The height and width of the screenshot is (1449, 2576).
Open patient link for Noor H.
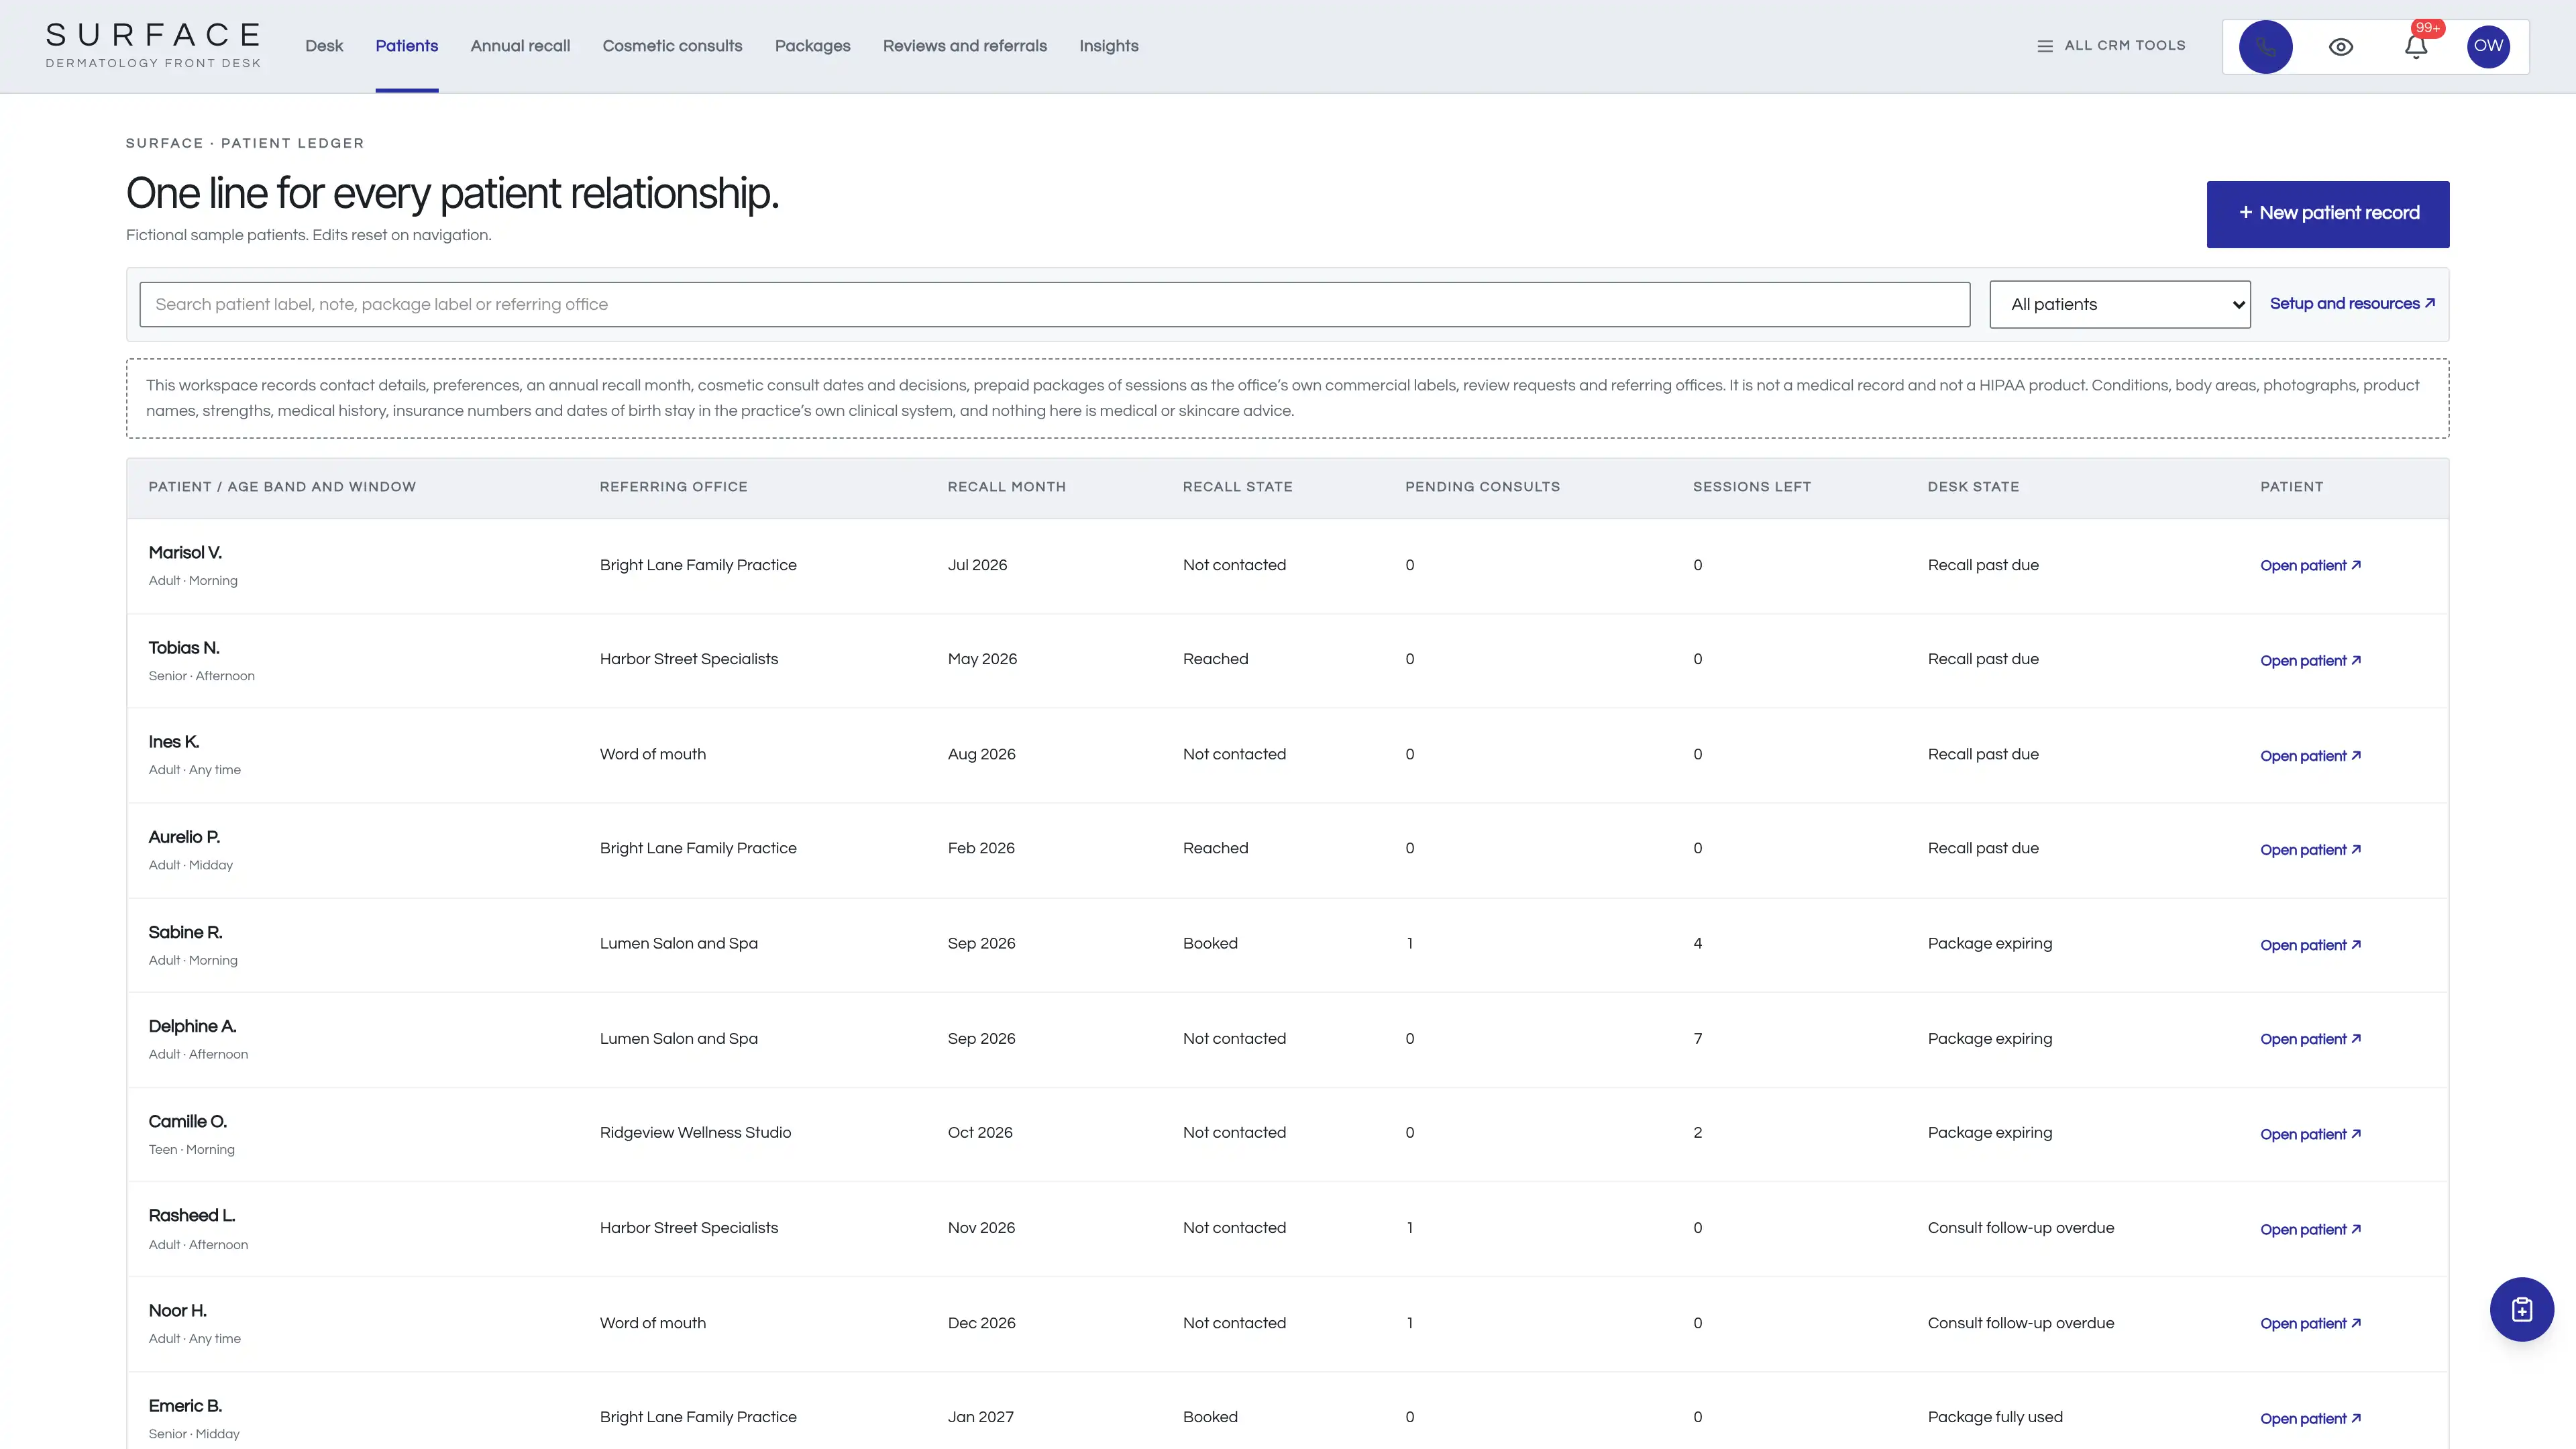(x=2310, y=1323)
